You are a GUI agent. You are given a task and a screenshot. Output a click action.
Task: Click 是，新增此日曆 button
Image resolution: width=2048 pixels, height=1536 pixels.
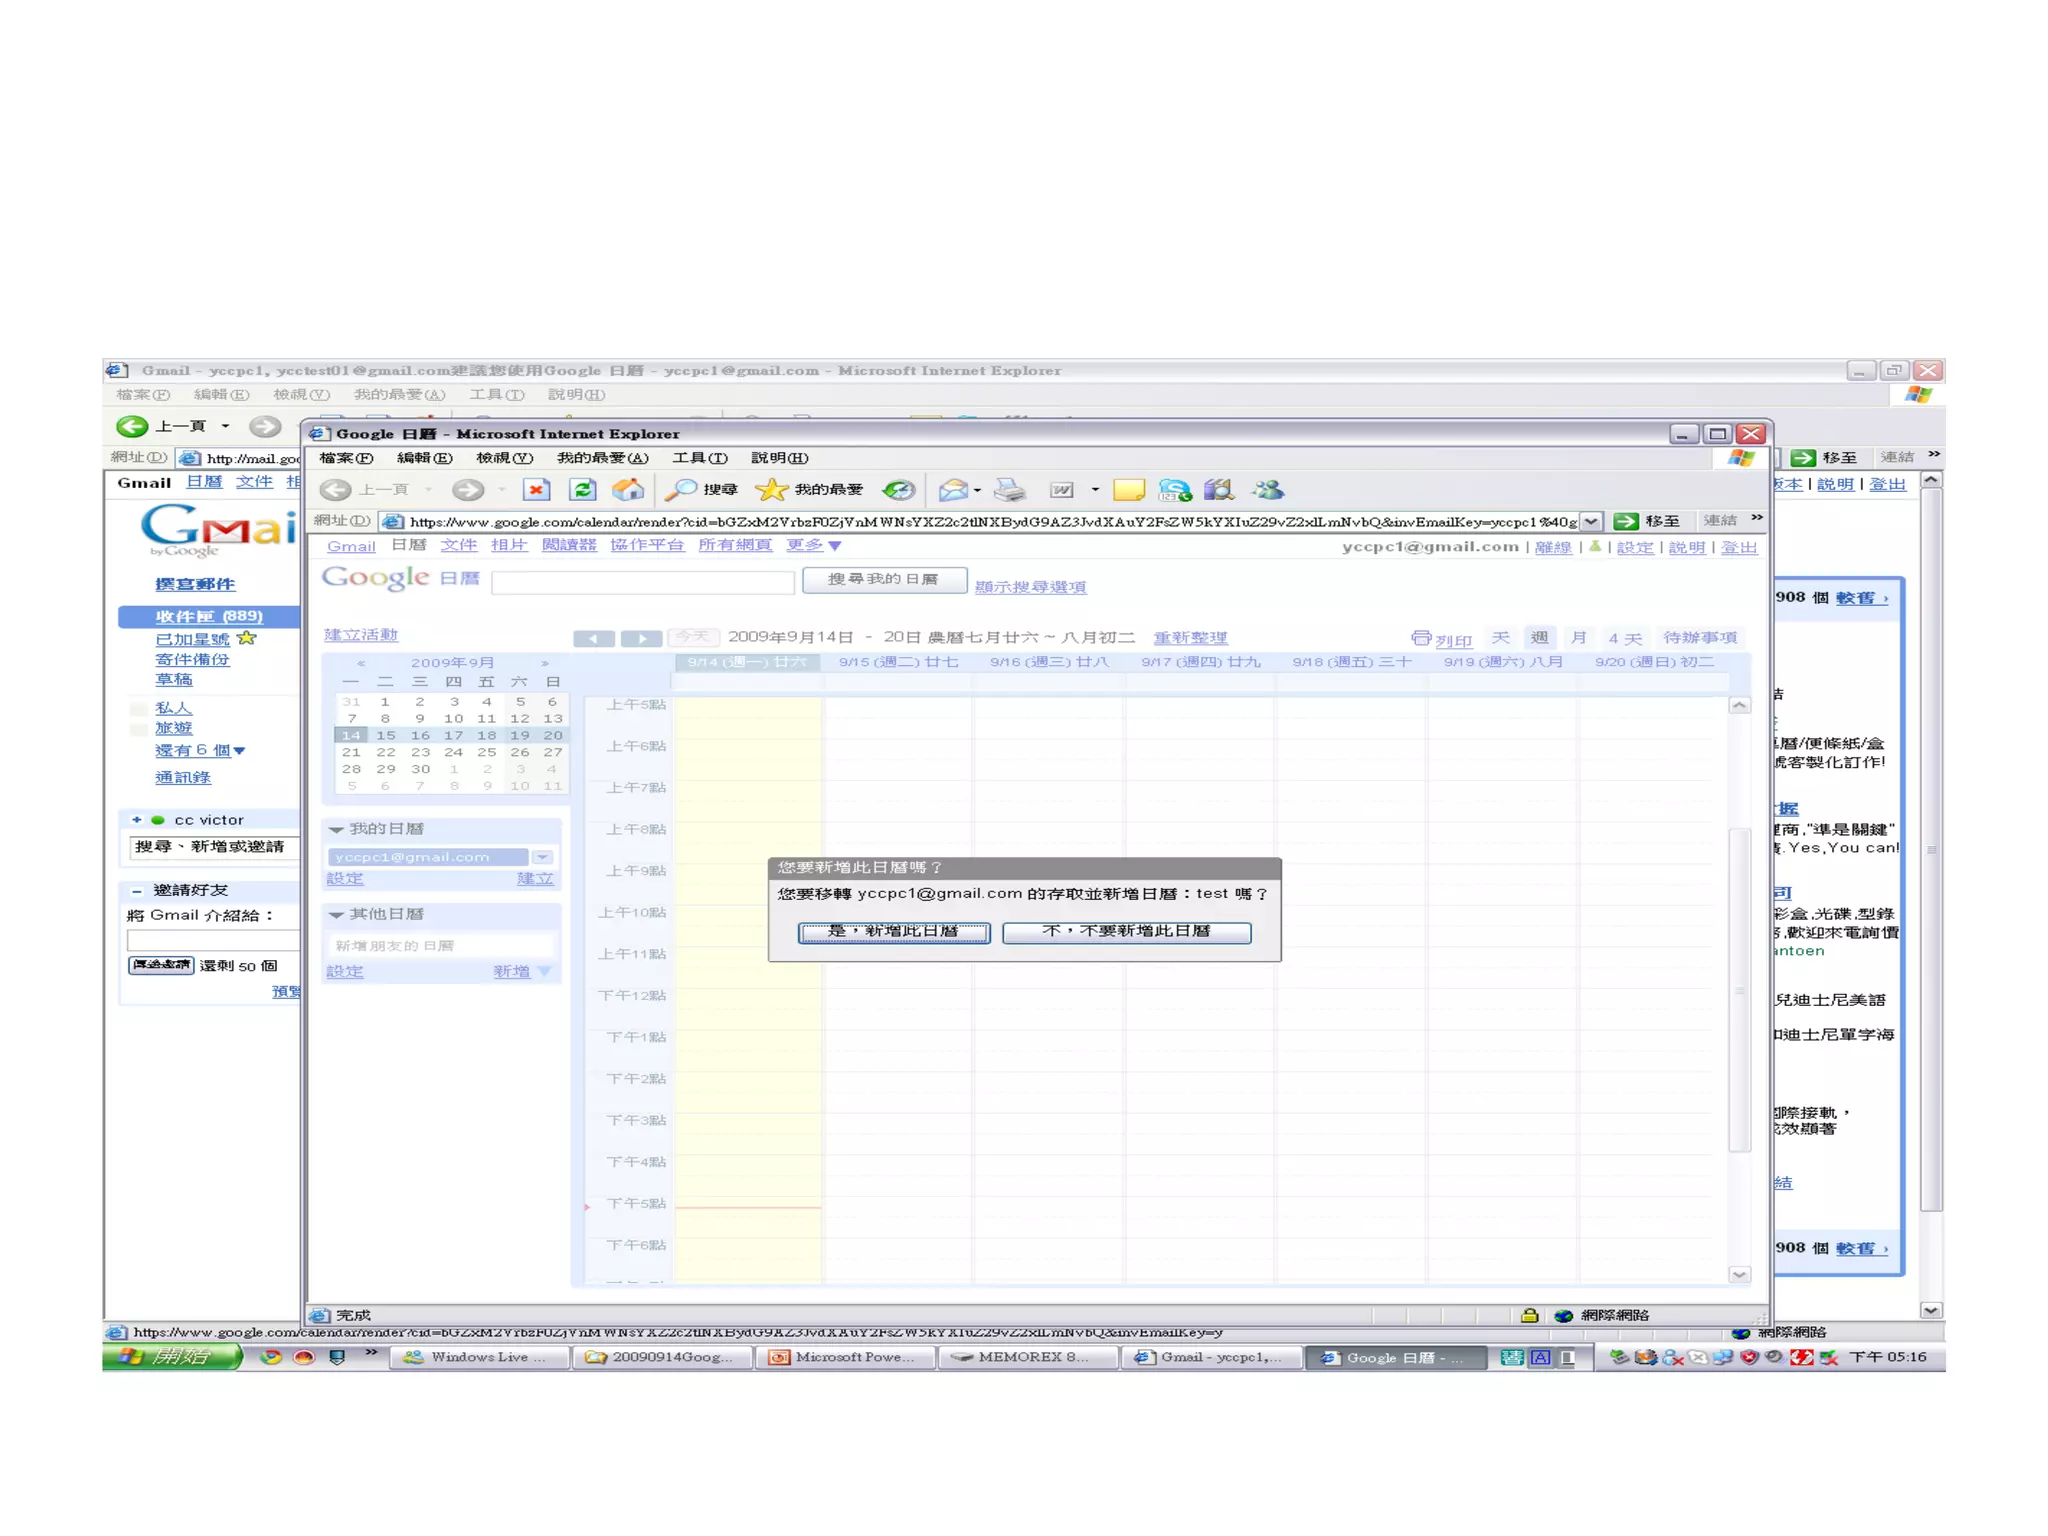tap(893, 931)
